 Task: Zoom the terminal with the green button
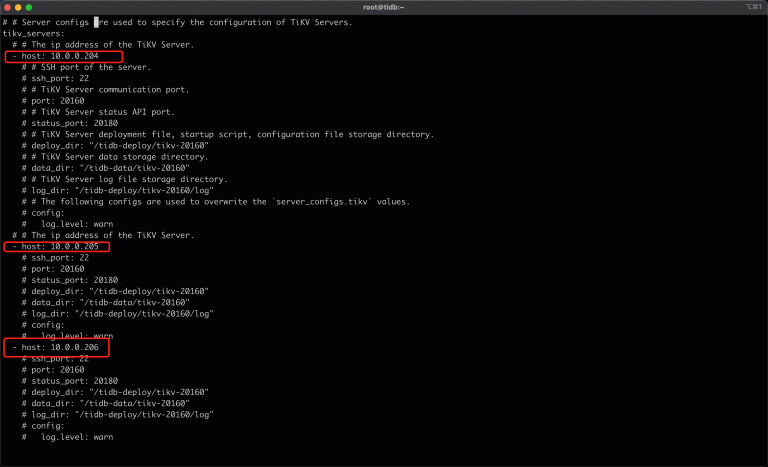tap(29, 7)
